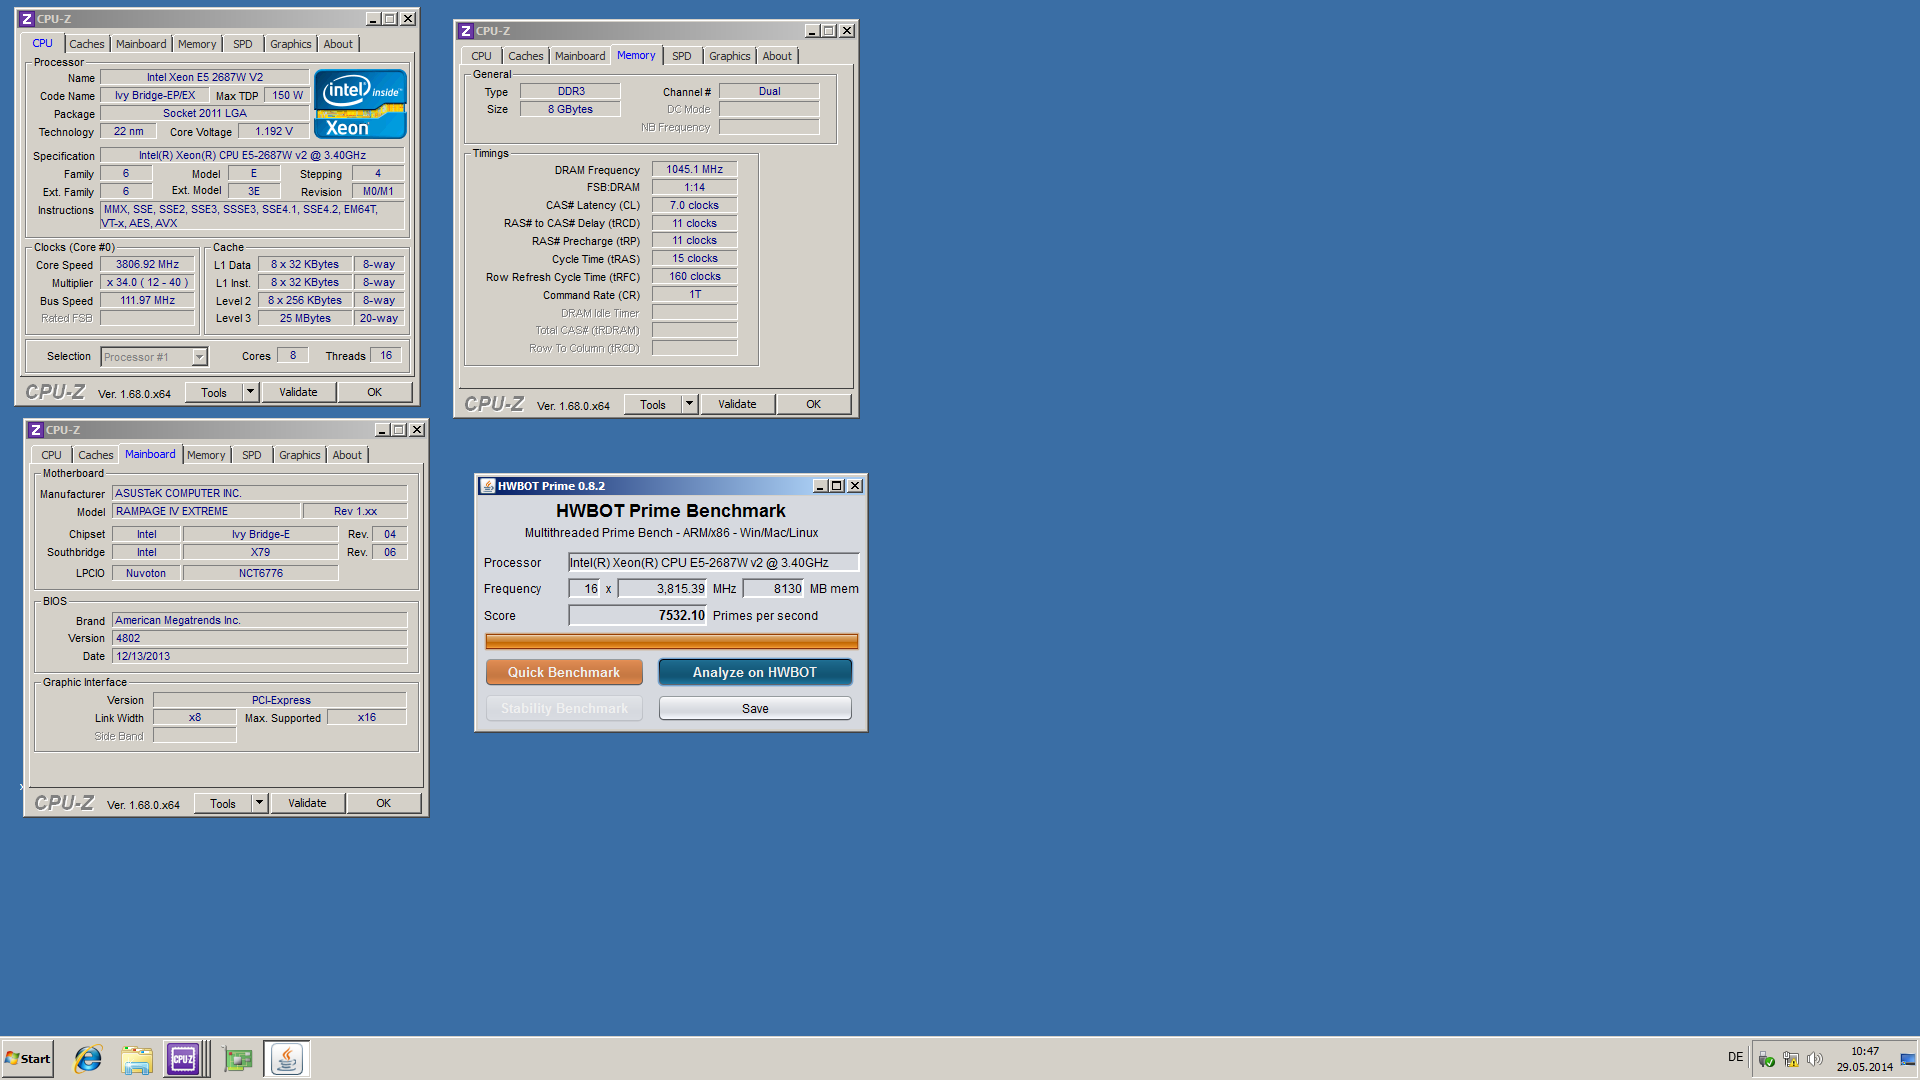Click the volume speaker tray icon
This screenshot has width=1920, height=1080.
pyautogui.click(x=1814, y=1059)
